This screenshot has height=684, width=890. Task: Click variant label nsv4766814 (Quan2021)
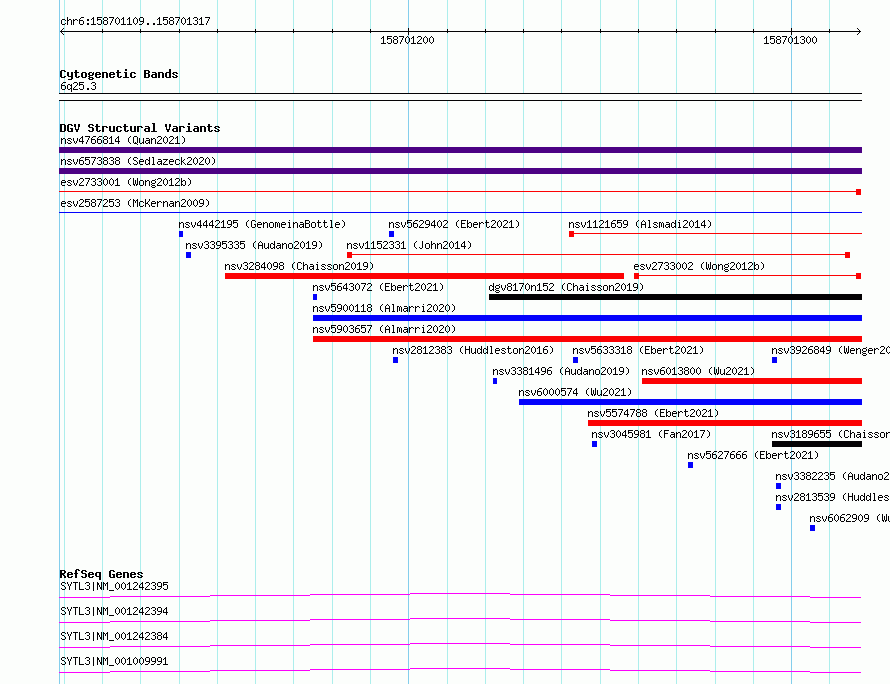[123, 140]
